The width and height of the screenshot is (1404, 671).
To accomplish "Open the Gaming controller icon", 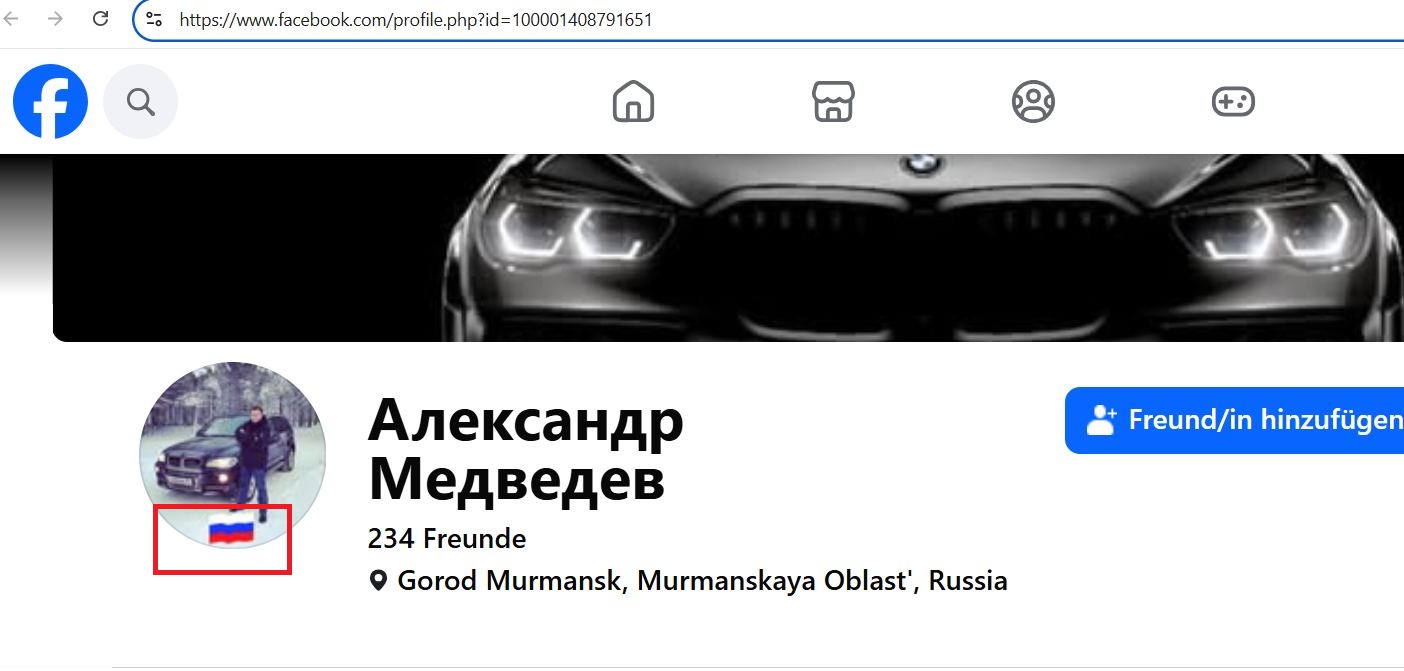I will pyautogui.click(x=1233, y=101).
